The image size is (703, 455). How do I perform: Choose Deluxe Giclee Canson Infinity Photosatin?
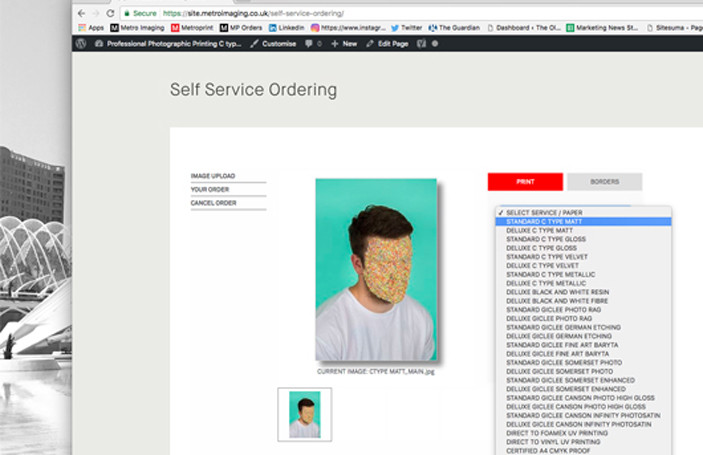click(583, 424)
